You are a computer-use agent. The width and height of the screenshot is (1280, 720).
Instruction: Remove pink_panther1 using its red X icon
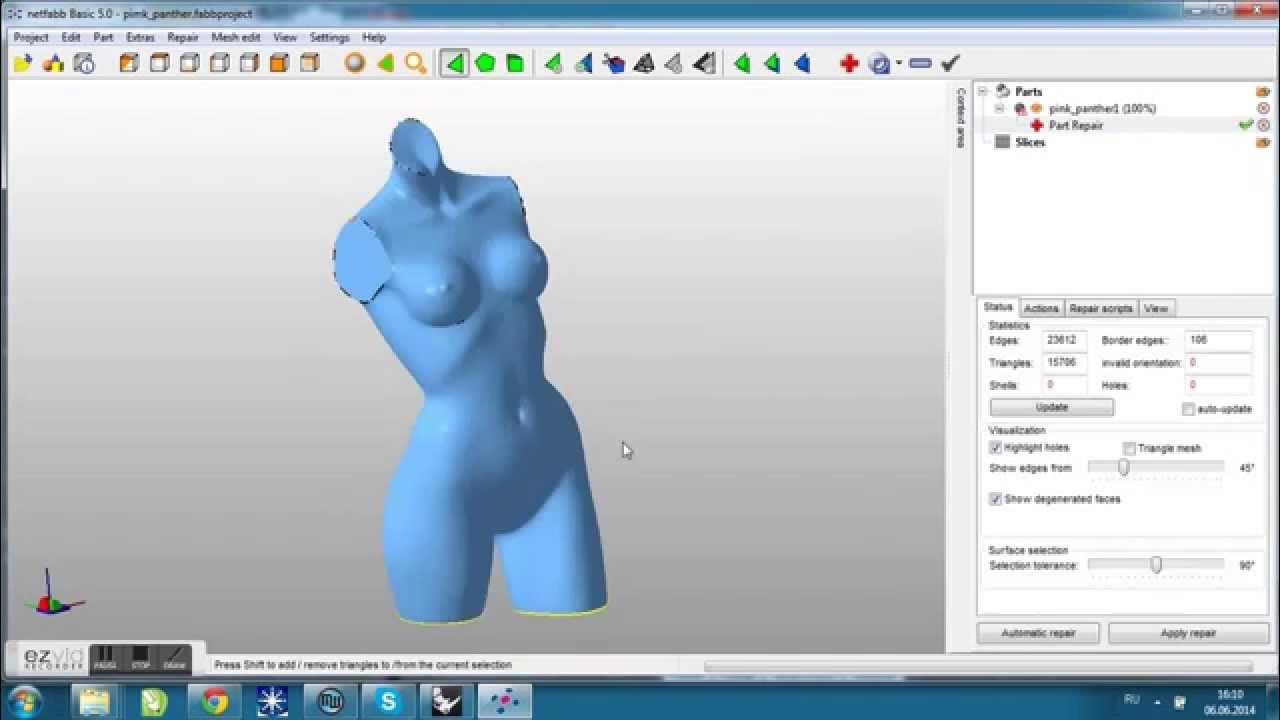tap(1263, 108)
